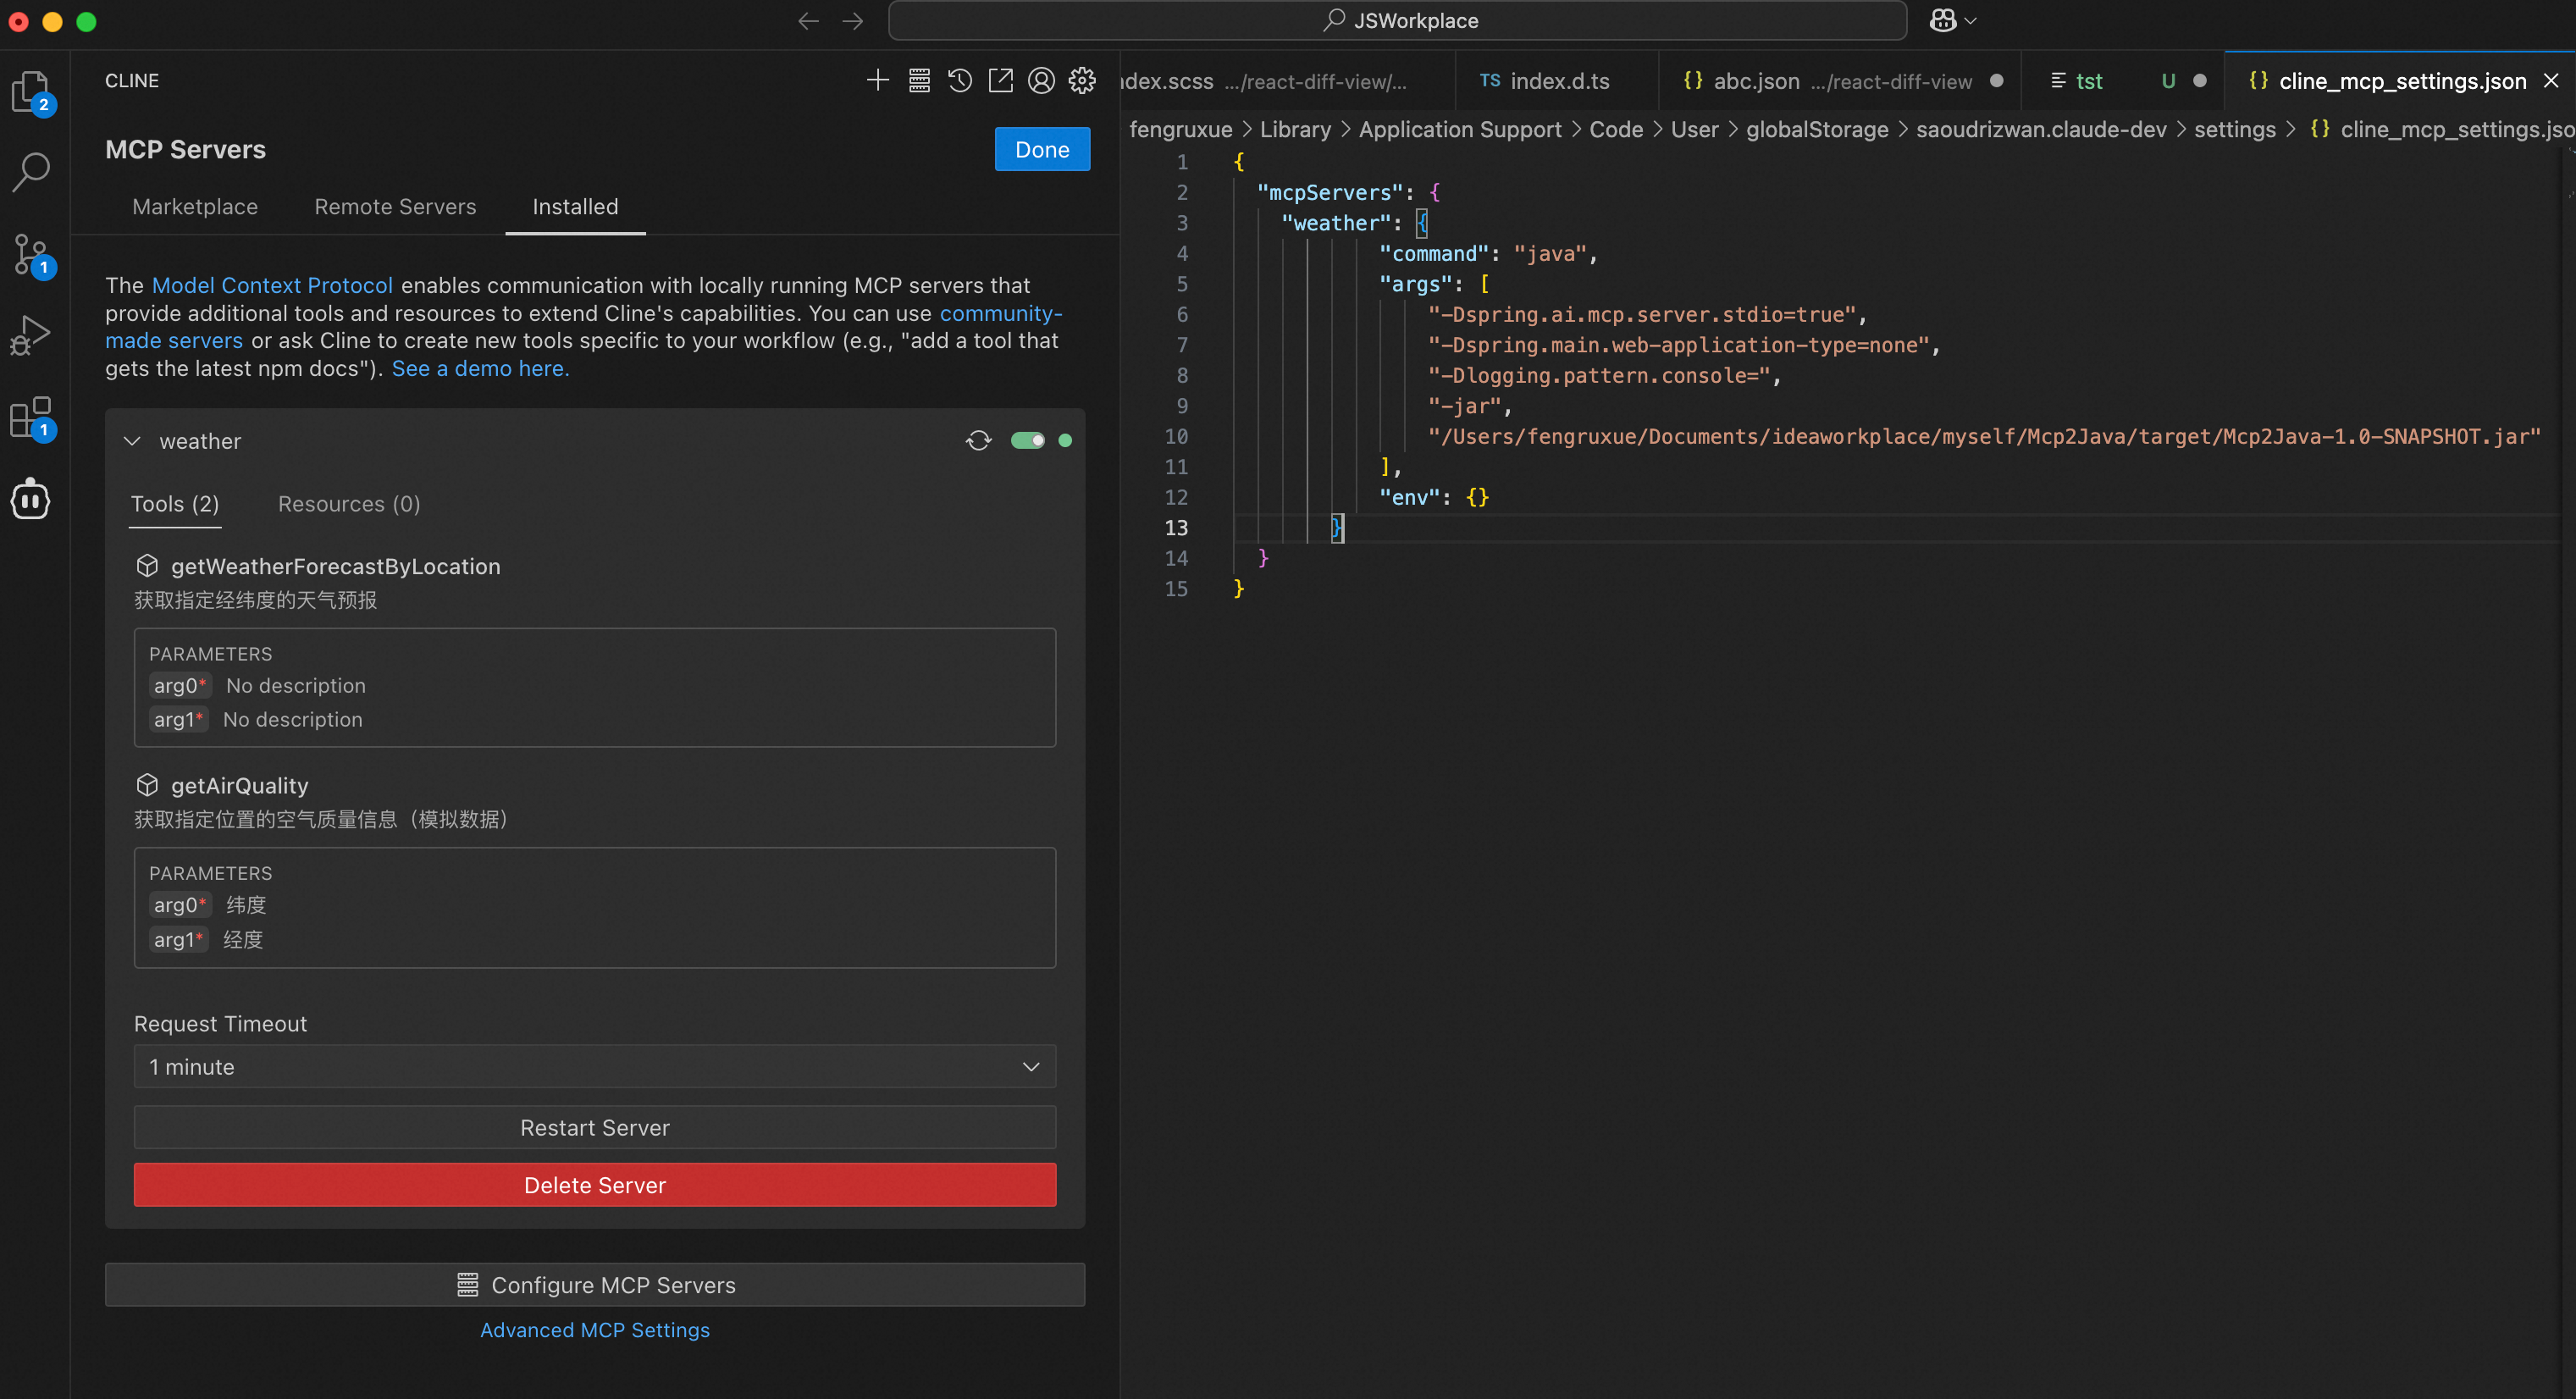
Task: Switch to the Remote Servers tab
Action: pos(395,206)
